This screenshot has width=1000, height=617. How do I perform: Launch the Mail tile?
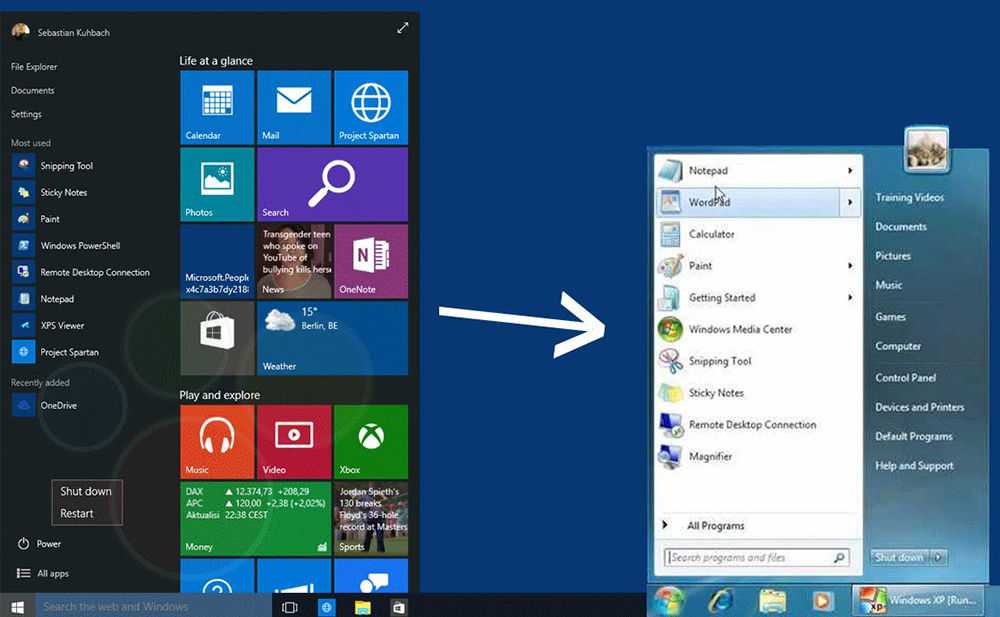(294, 107)
